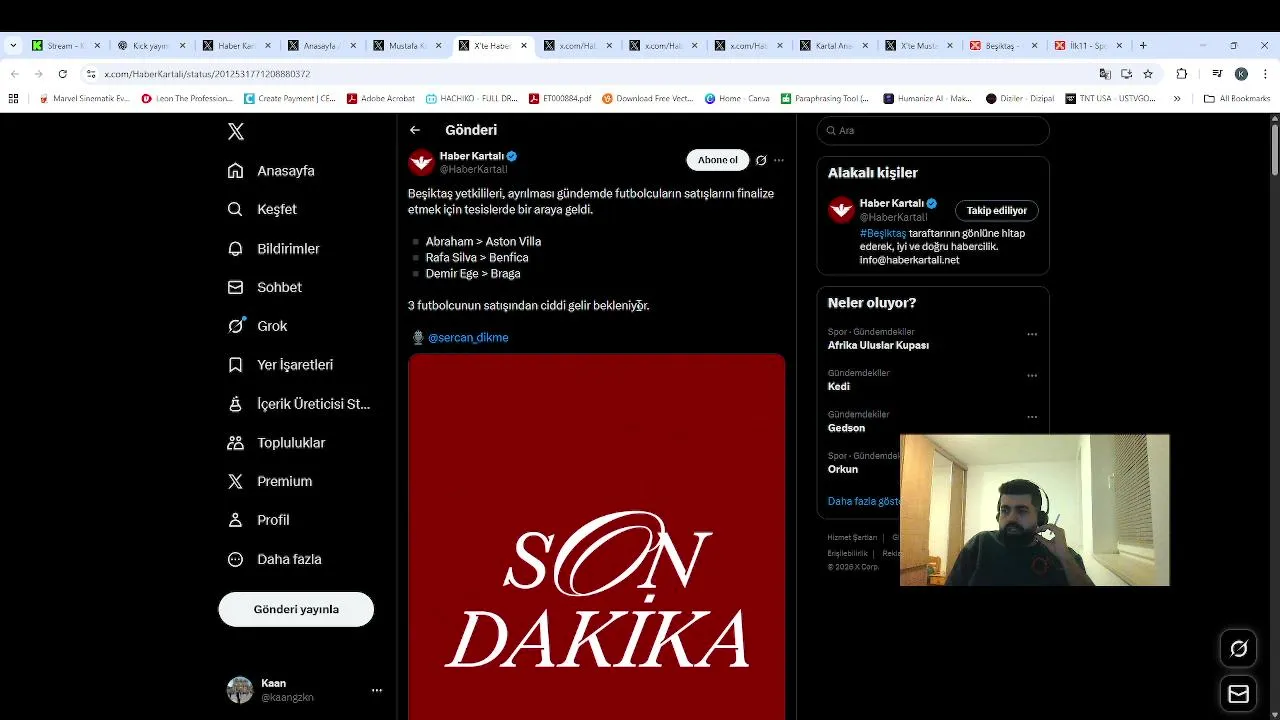
Task: Open Daha fazla menu in sidebar
Action: [x=275, y=559]
